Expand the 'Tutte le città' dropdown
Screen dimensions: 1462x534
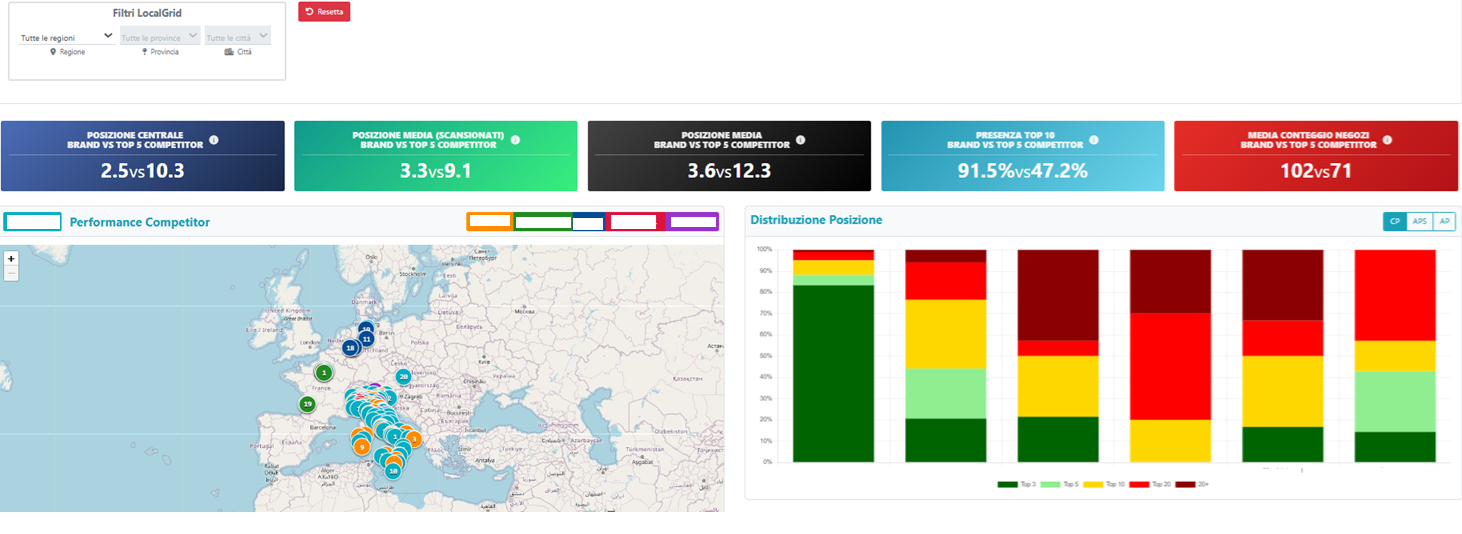coord(238,36)
